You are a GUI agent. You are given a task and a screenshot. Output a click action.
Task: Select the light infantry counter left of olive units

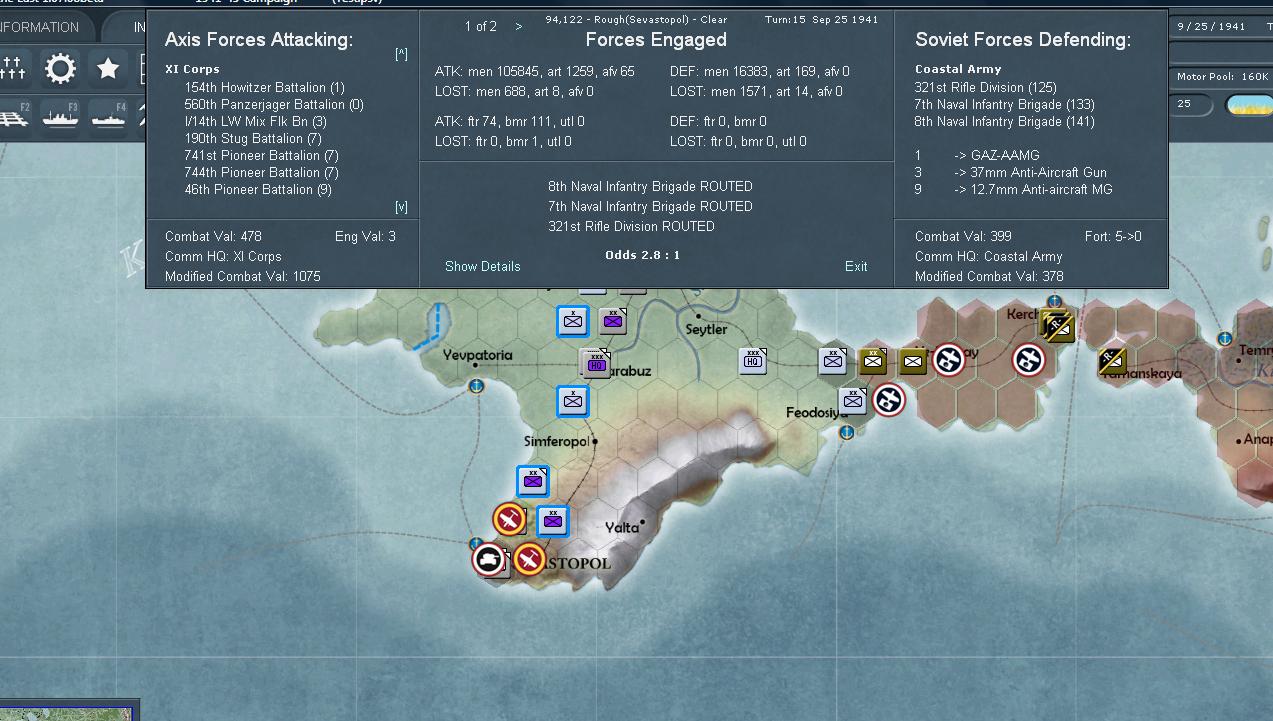(833, 361)
